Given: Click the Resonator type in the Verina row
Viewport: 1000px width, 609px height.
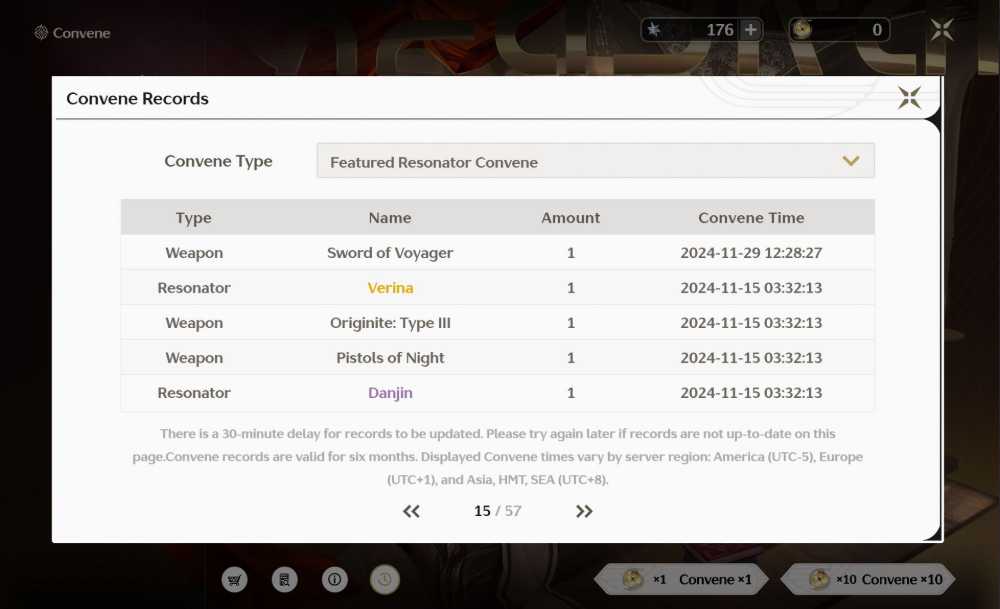Looking at the screenshot, I should coord(194,288).
